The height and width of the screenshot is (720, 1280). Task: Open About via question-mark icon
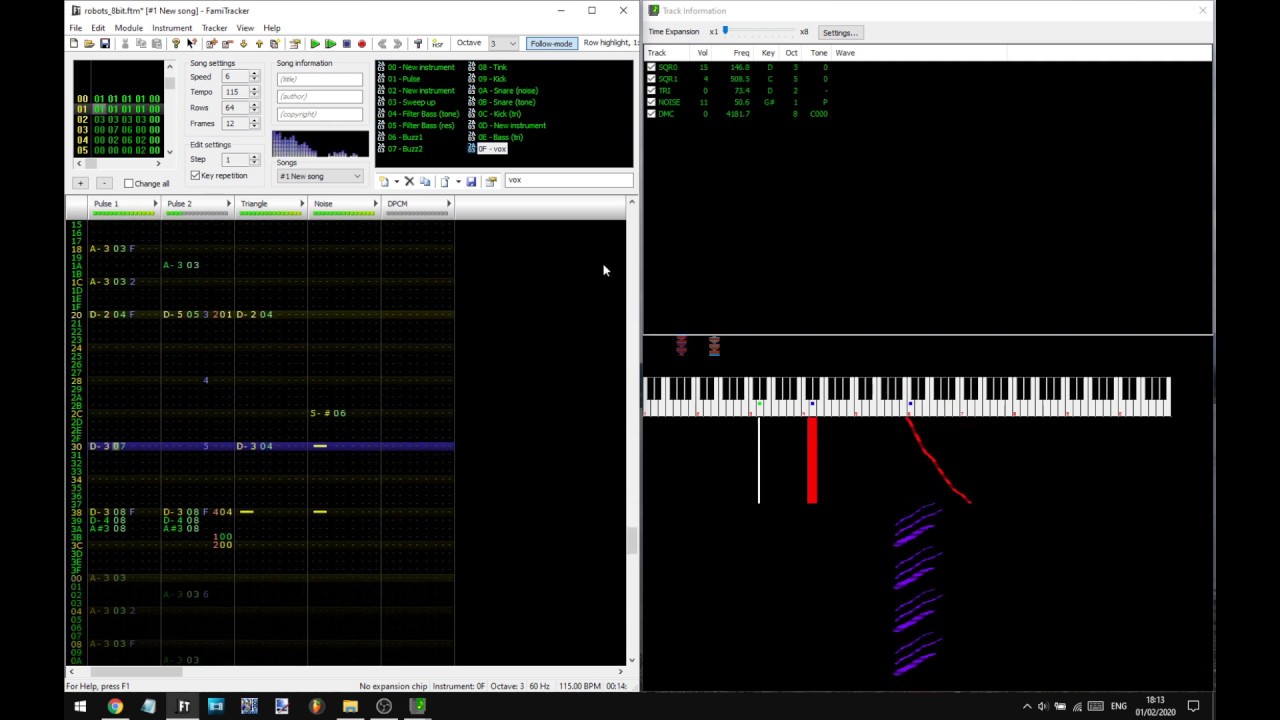(x=176, y=44)
